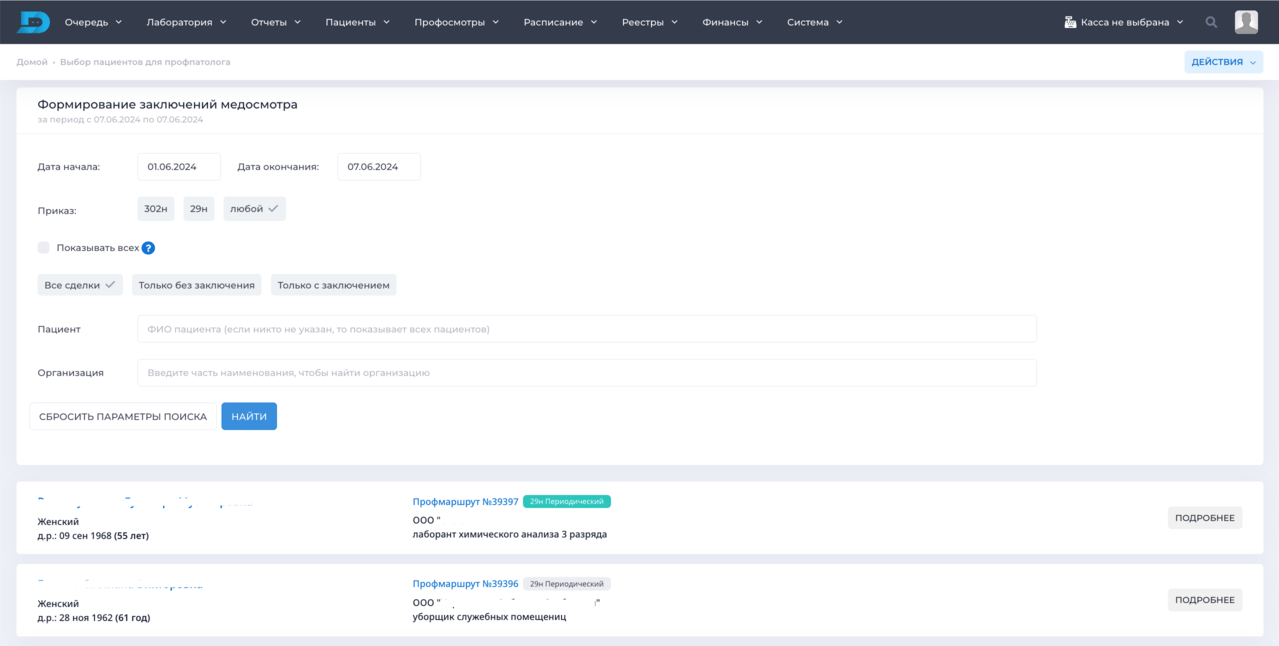Click the Дата окончания date field
This screenshot has height=646, width=1279.
pos(379,167)
